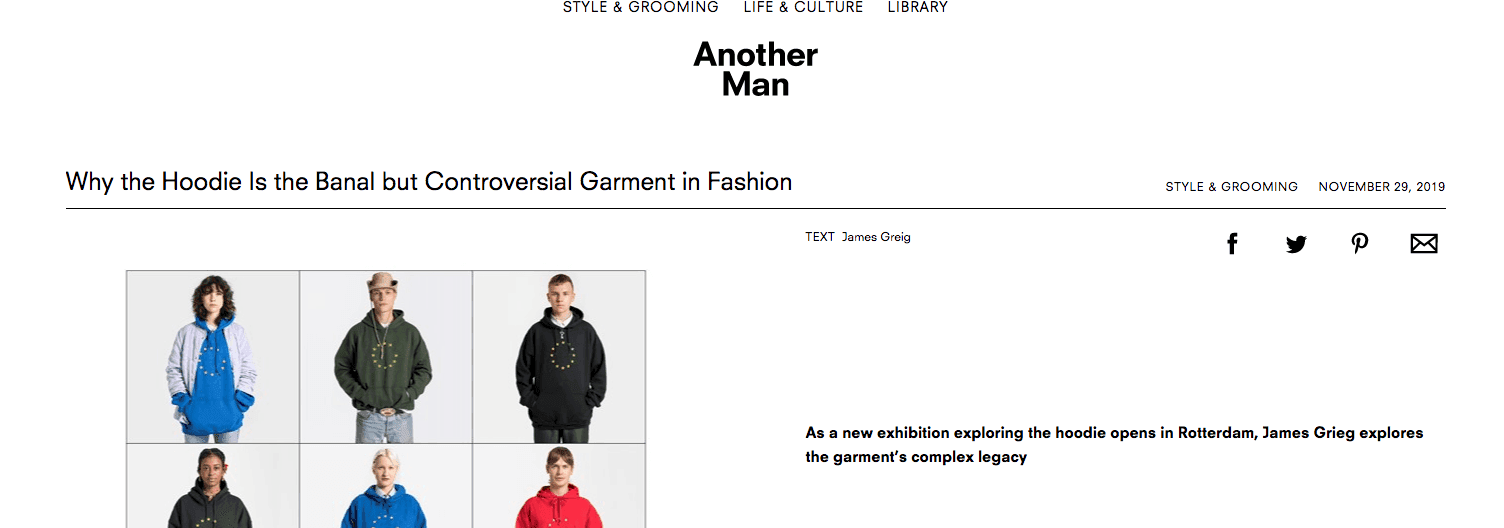Share article on Twitter
This screenshot has height=528, width=1504.
tap(1296, 244)
